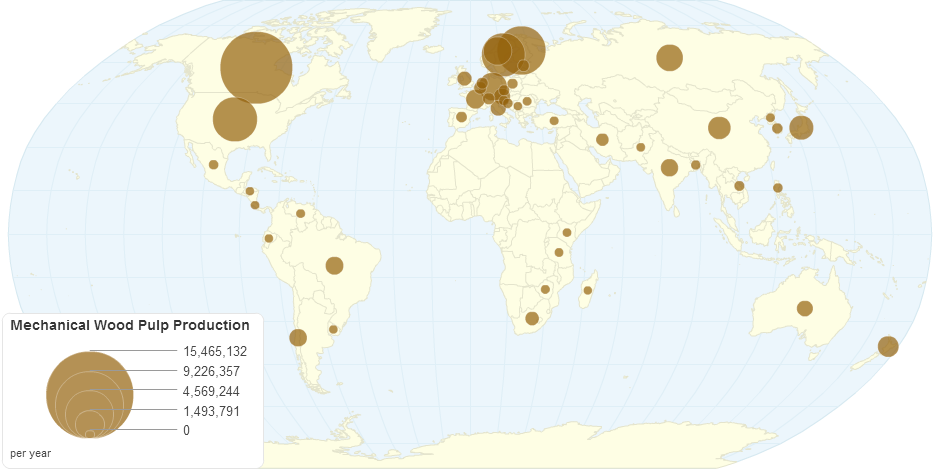Viewport: 940px width, 469px height.
Task: Select the bubble over Turkey
Action: pos(553,121)
